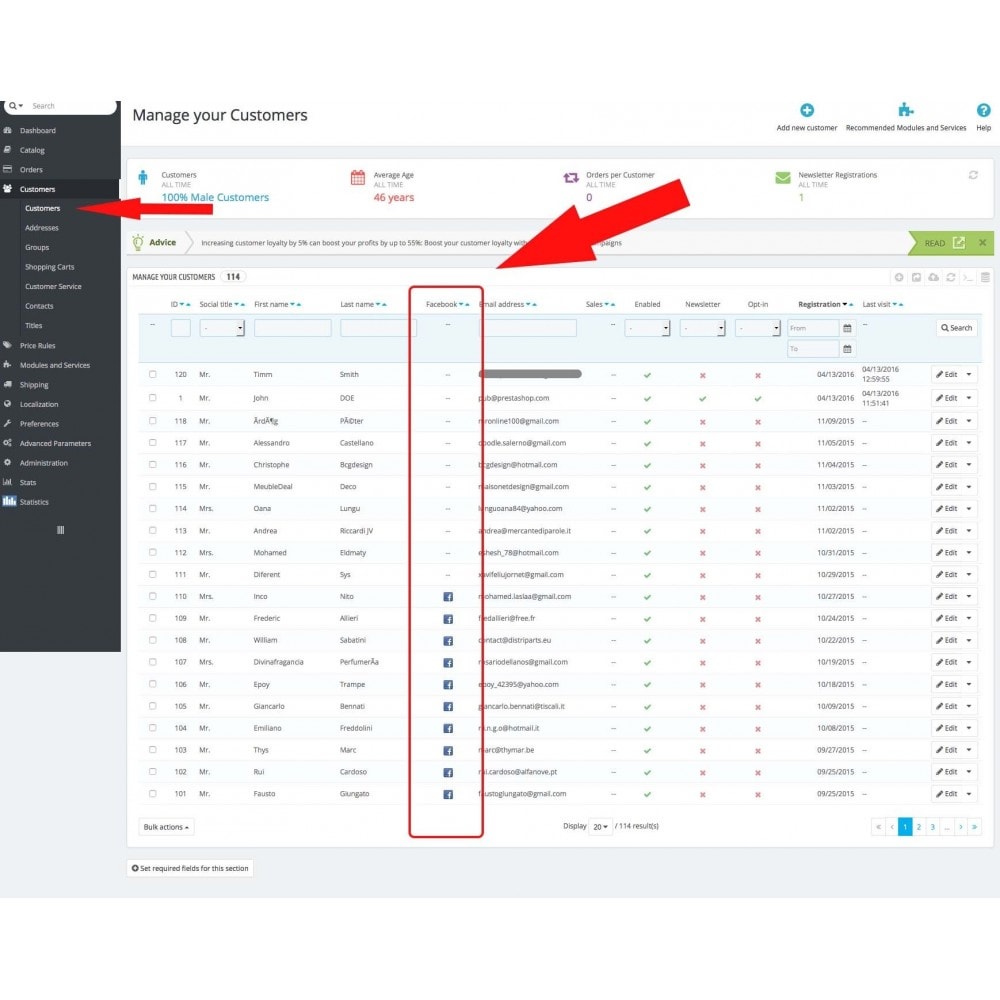This screenshot has width=1000, height=1000.
Task: Click the Facebook icon in the Fausto Giungato row
Action: coord(448,795)
